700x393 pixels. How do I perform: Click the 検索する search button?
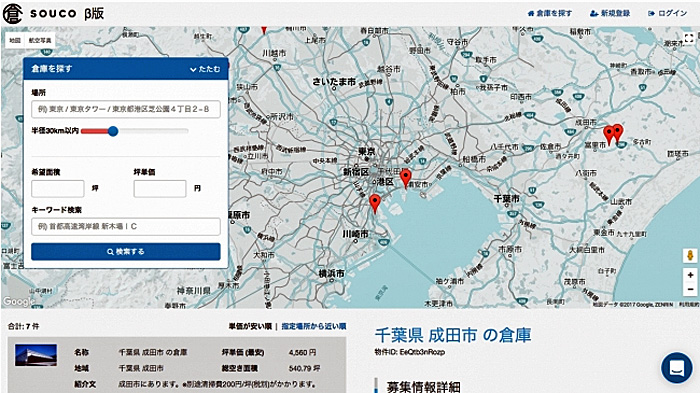pyautogui.click(x=126, y=251)
